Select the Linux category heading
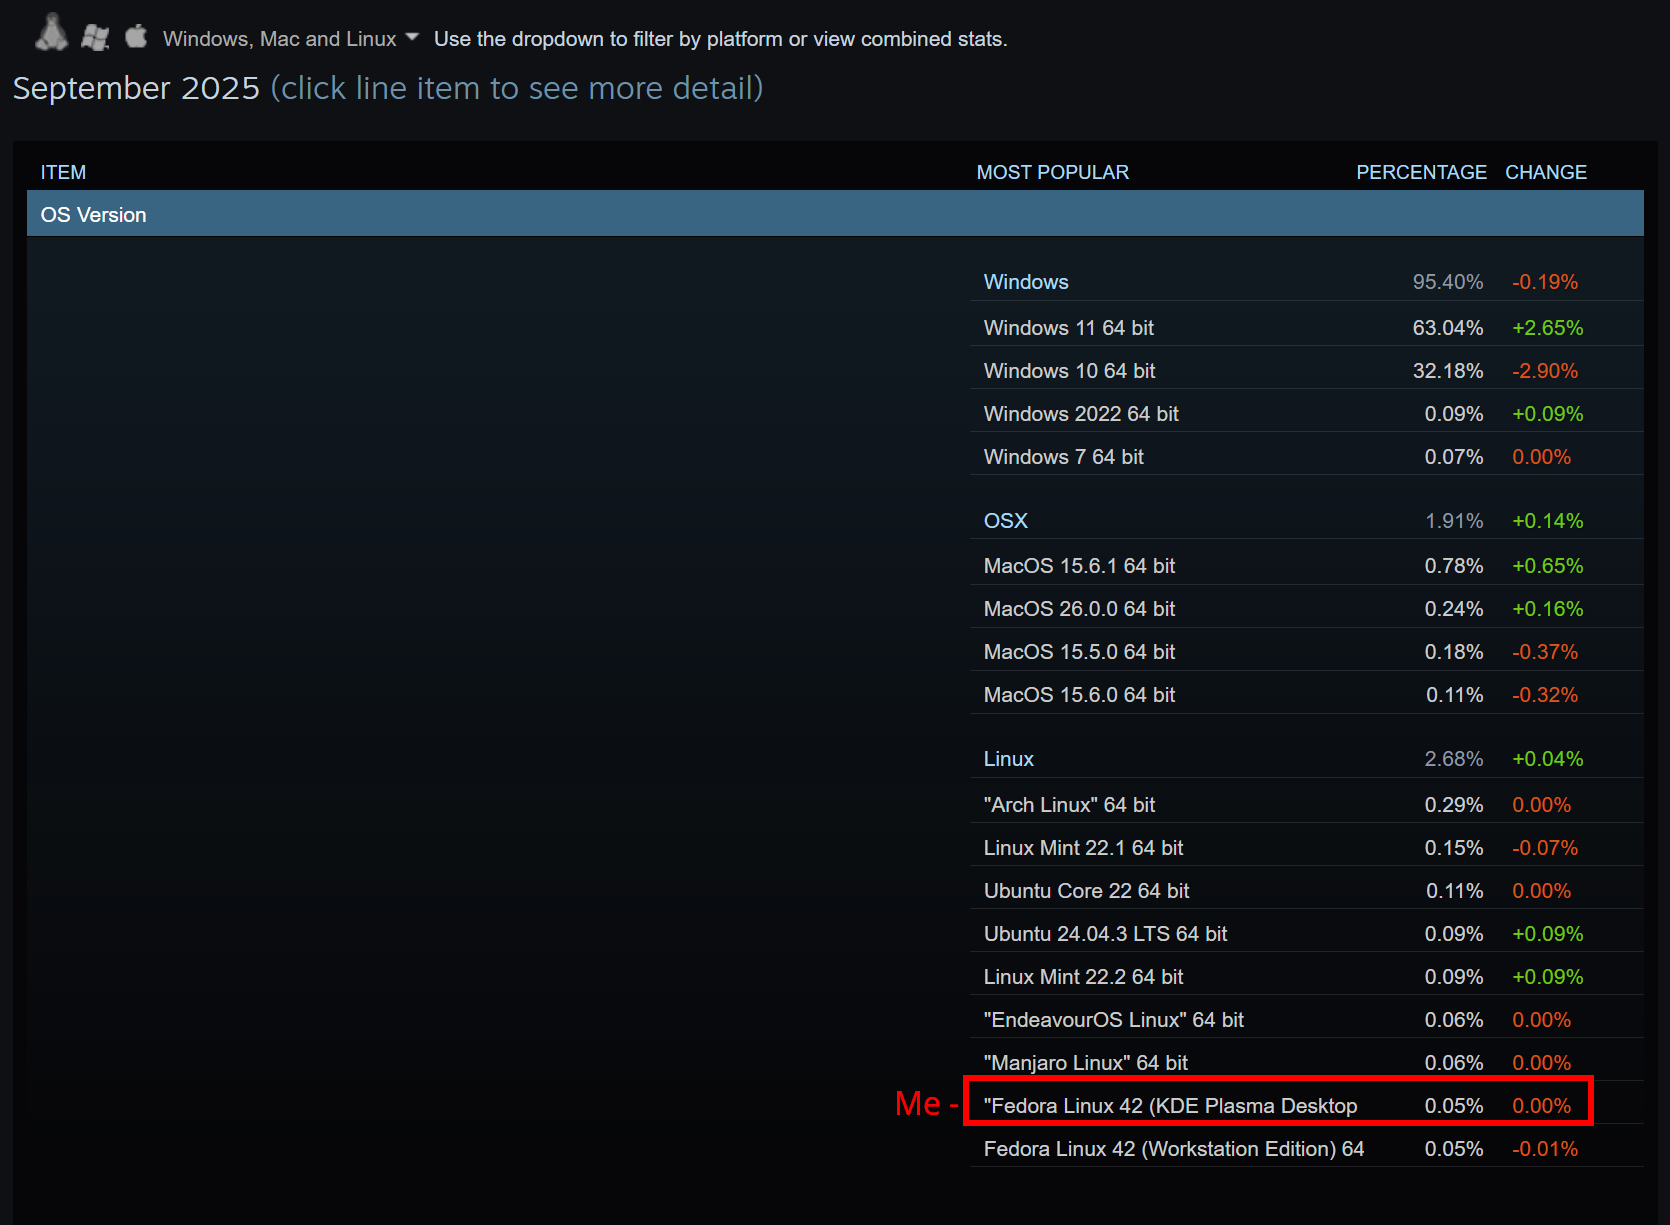 pos(1008,759)
